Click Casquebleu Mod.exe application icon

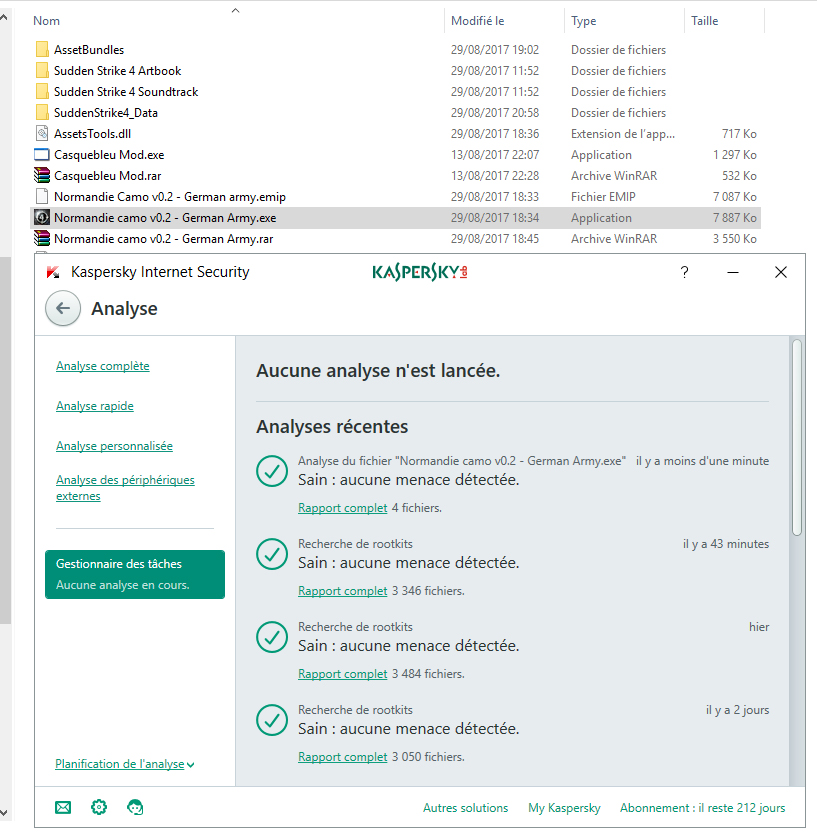pyautogui.click(x=42, y=154)
